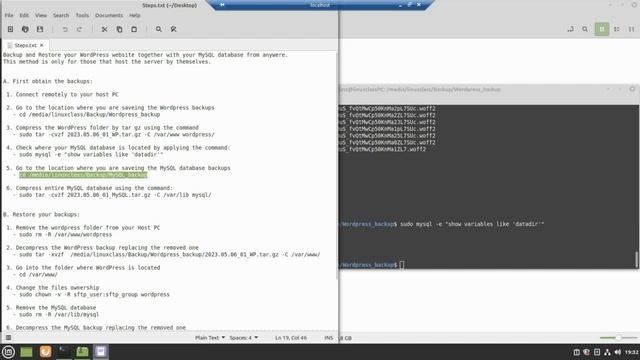Click the 19:32 panel clock
Viewport: 640px width, 360px height.
click(x=631, y=352)
